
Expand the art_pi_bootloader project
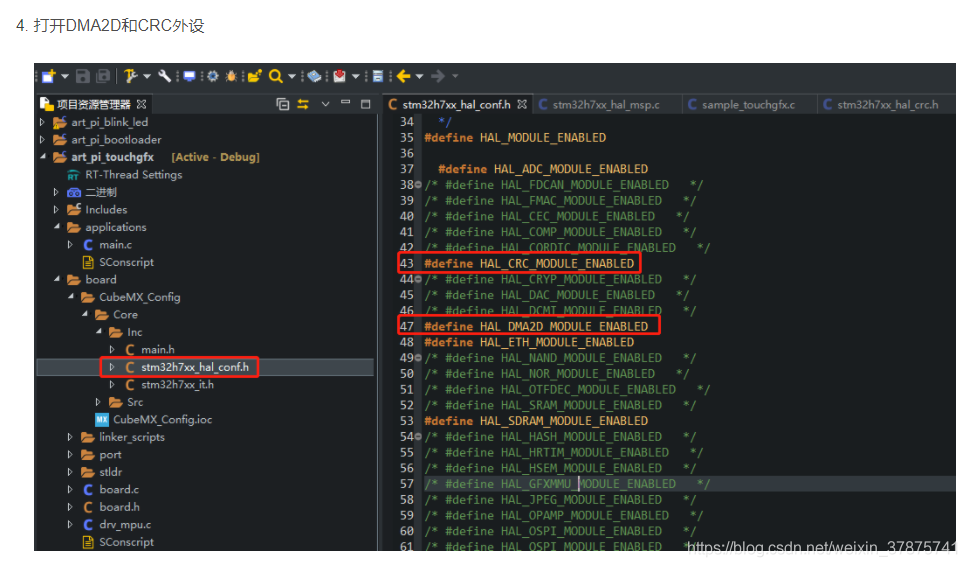click(x=43, y=139)
